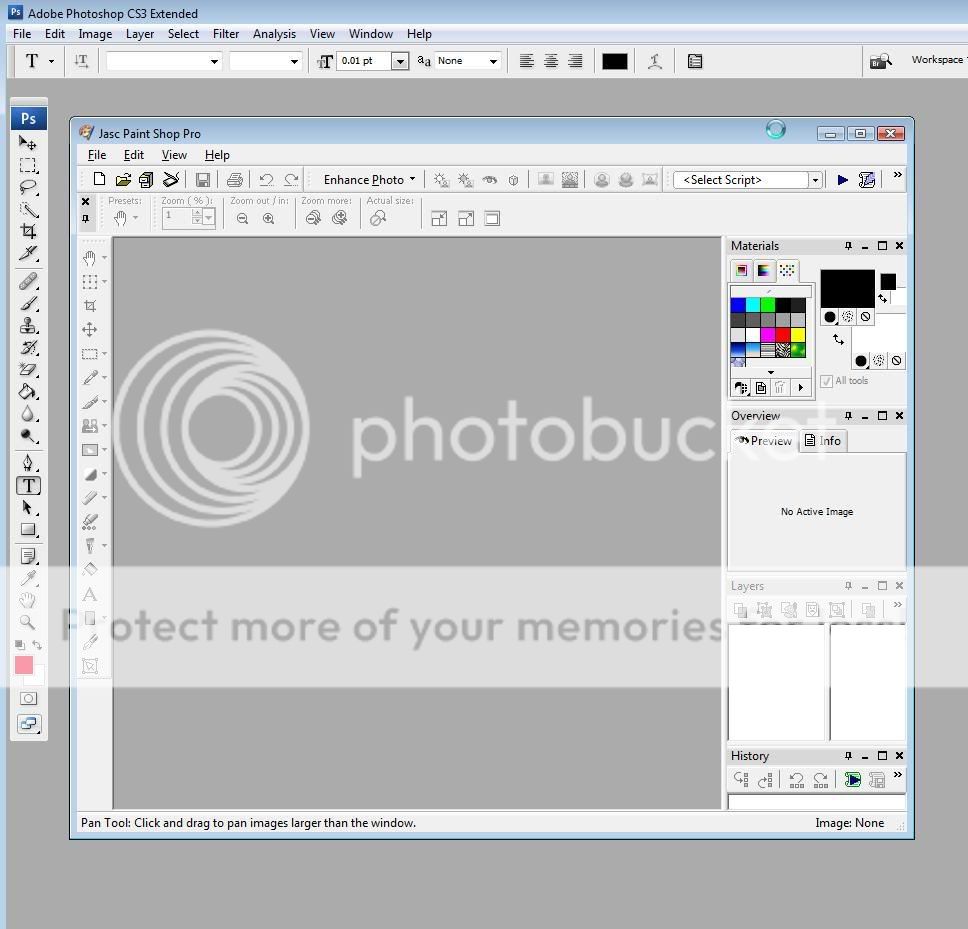The width and height of the screenshot is (968, 929).
Task: Click the Save icon in Paint Shop Pro
Action: pos(202,180)
